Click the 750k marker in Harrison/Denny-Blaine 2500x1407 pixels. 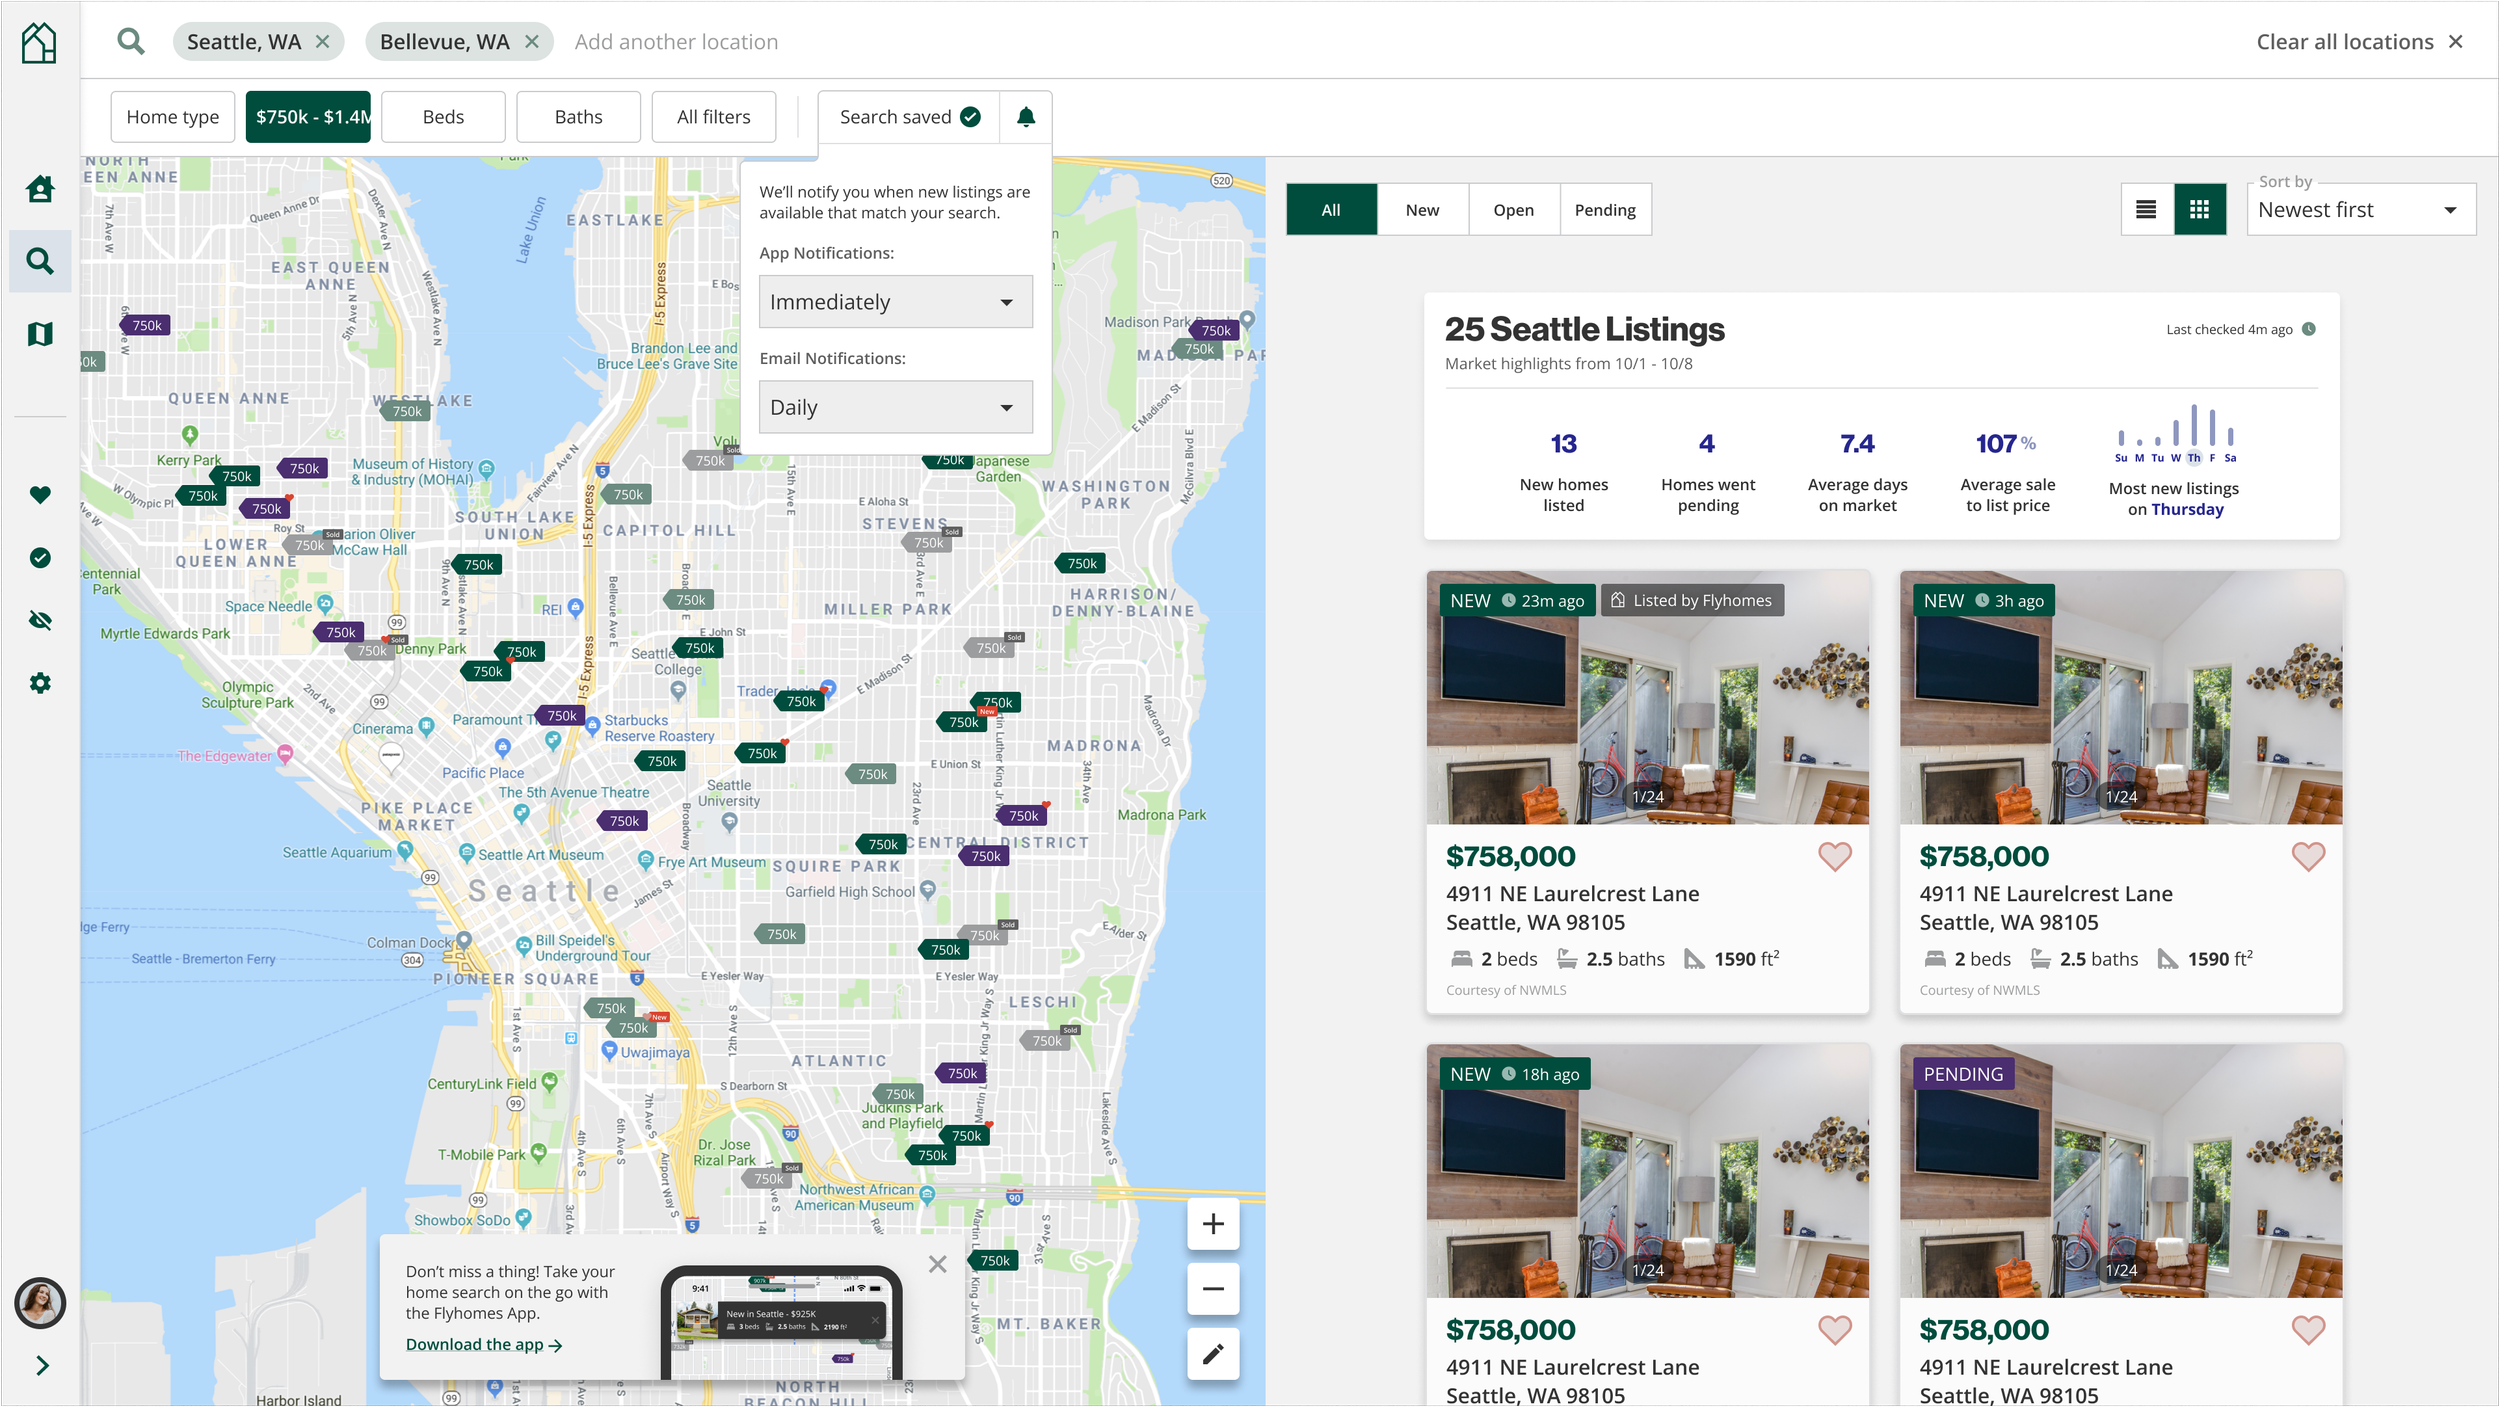[x=1081, y=563]
